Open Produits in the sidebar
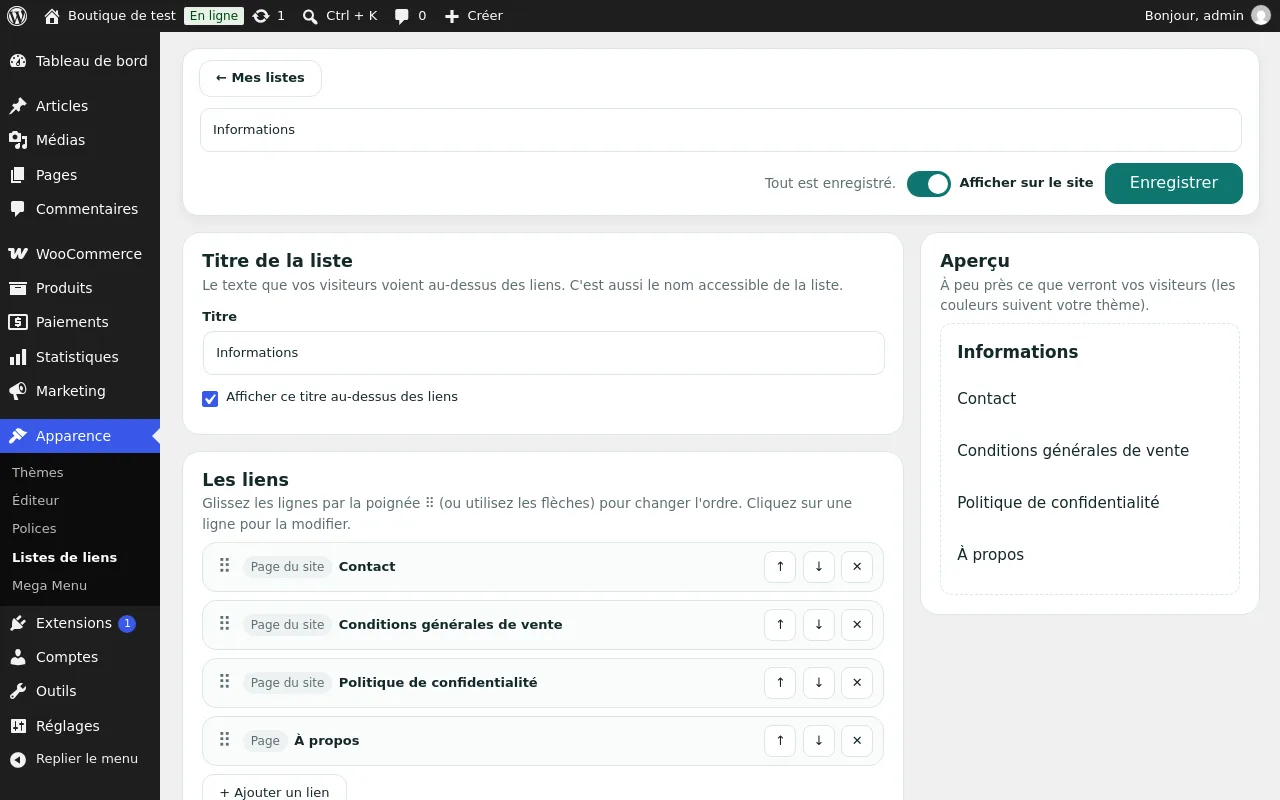 tap(80, 288)
